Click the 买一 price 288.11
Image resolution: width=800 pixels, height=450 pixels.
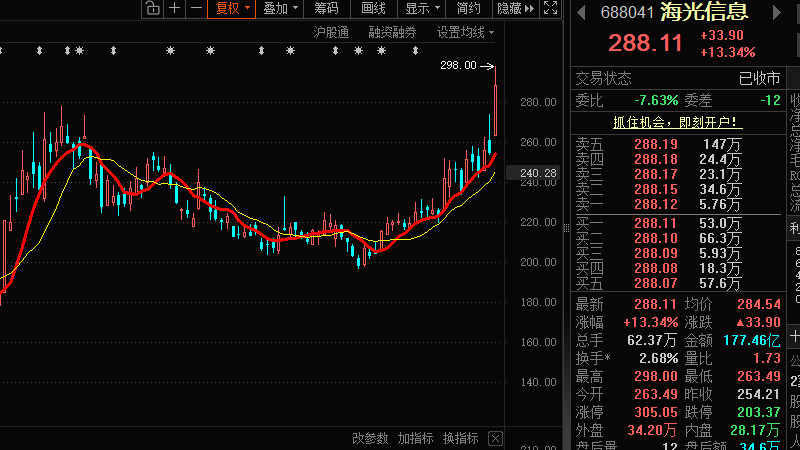pyautogui.click(x=656, y=223)
